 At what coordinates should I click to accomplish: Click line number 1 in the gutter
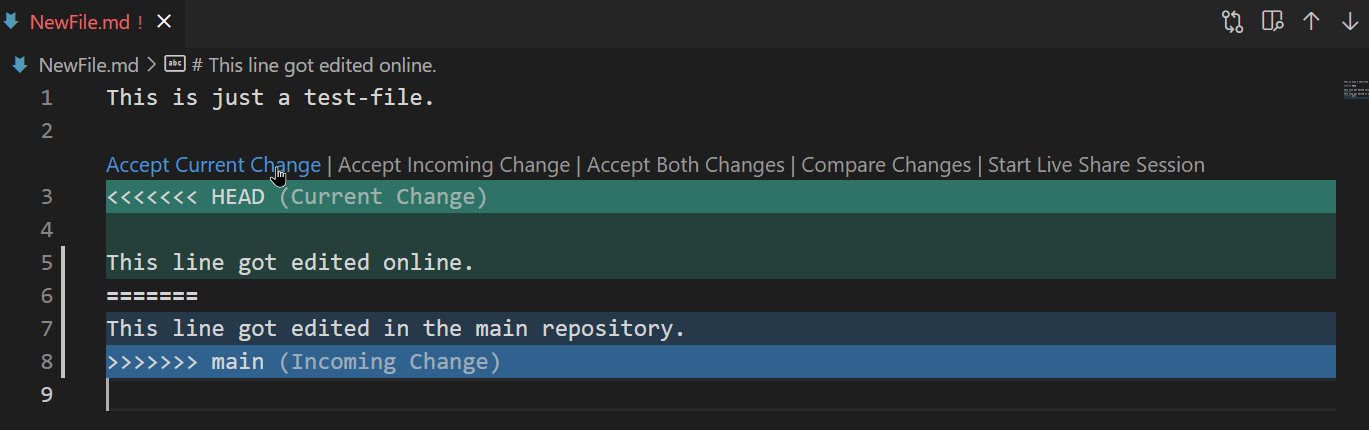(45, 98)
